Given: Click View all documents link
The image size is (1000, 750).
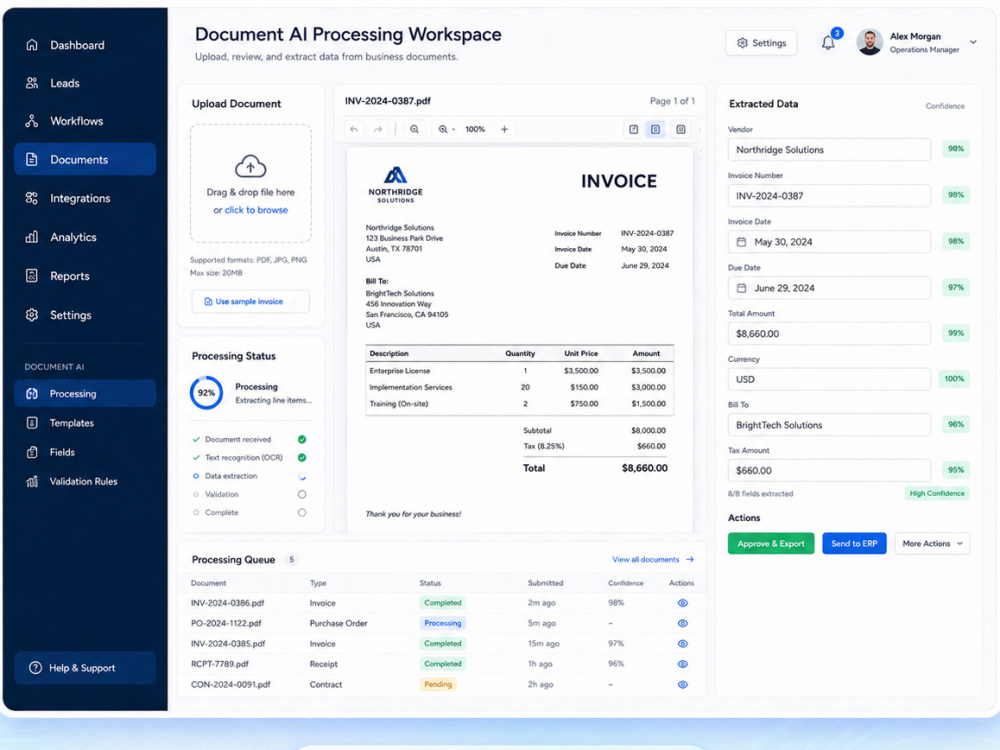Looking at the screenshot, I should [653, 559].
